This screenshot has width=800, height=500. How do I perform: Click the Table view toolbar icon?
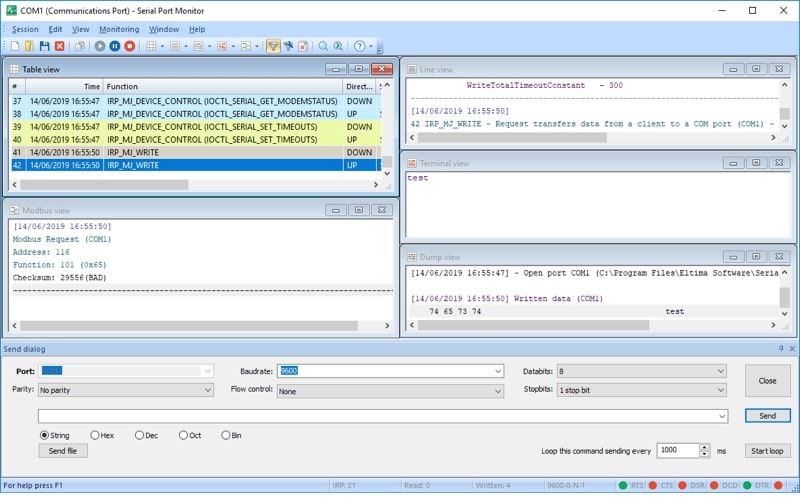coord(151,46)
